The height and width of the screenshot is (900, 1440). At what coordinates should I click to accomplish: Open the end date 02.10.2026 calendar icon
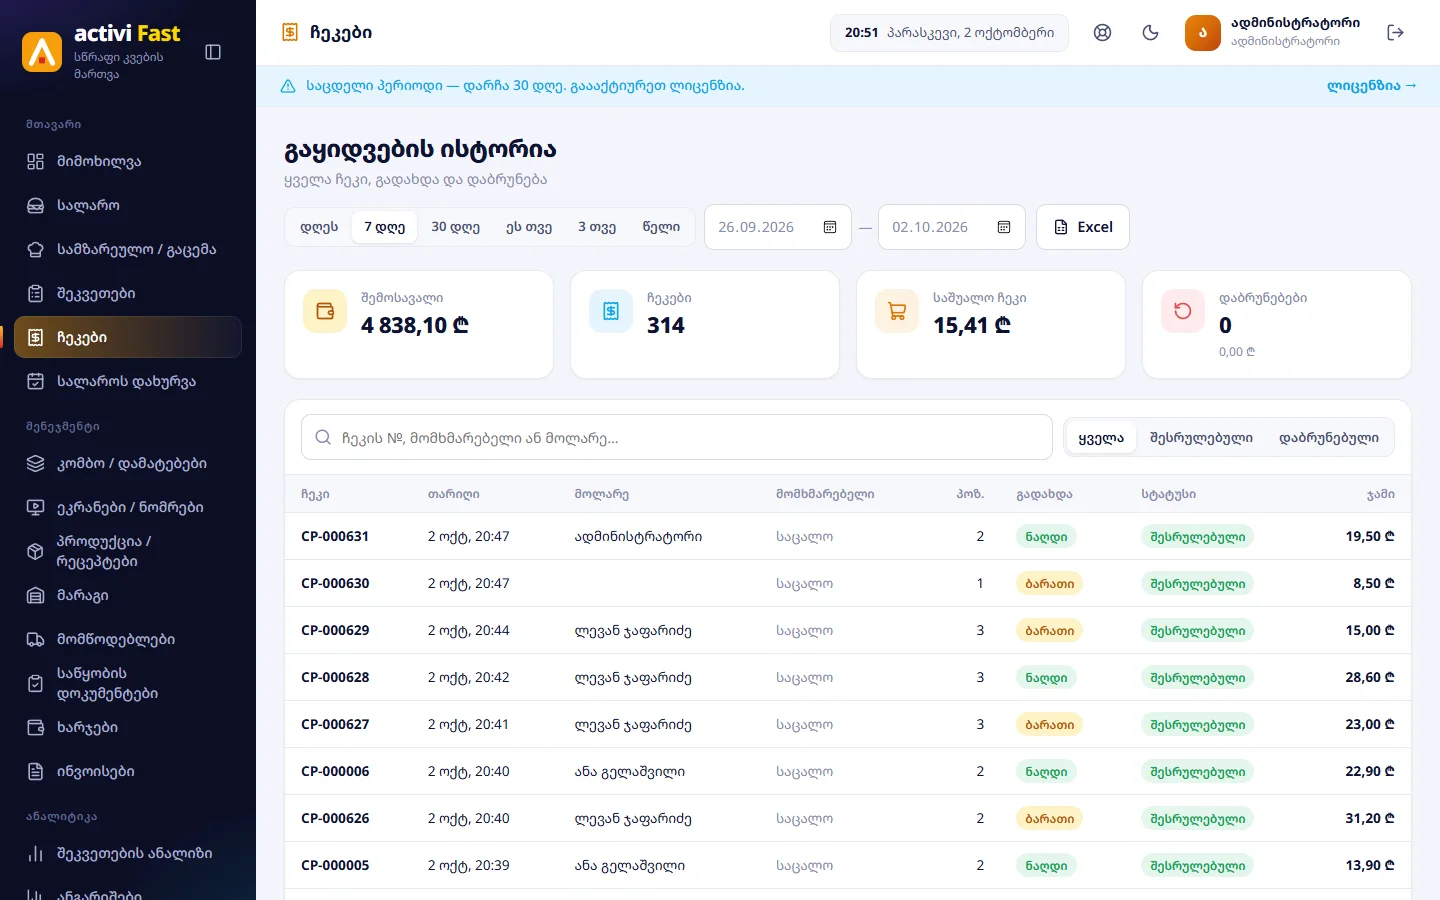tap(1004, 227)
